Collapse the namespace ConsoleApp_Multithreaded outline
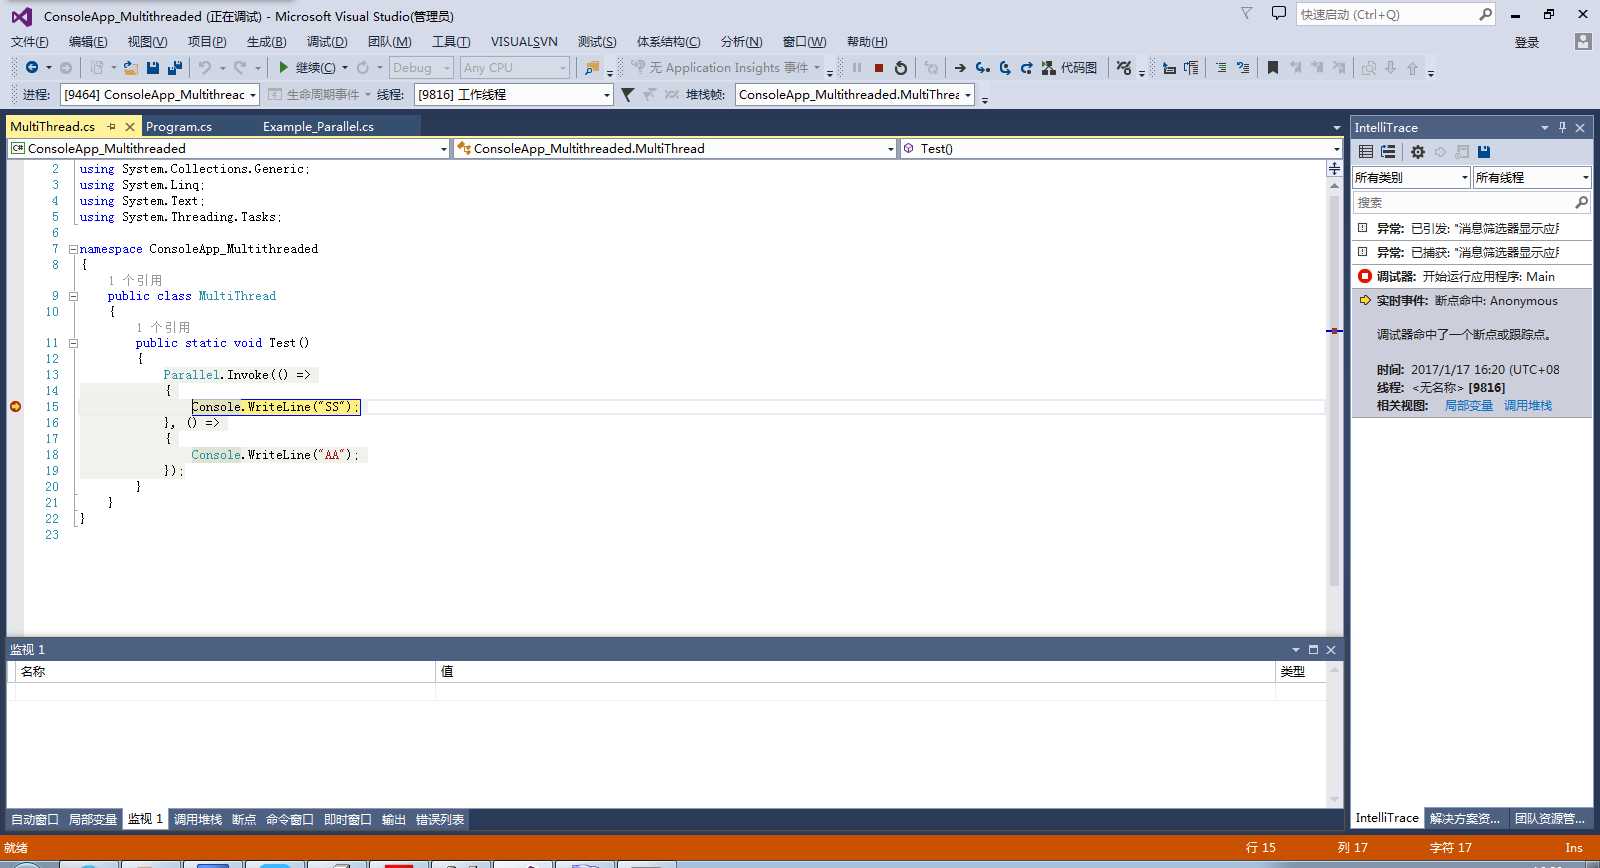Viewport: 1600px width, 868px height. (73, 249)
